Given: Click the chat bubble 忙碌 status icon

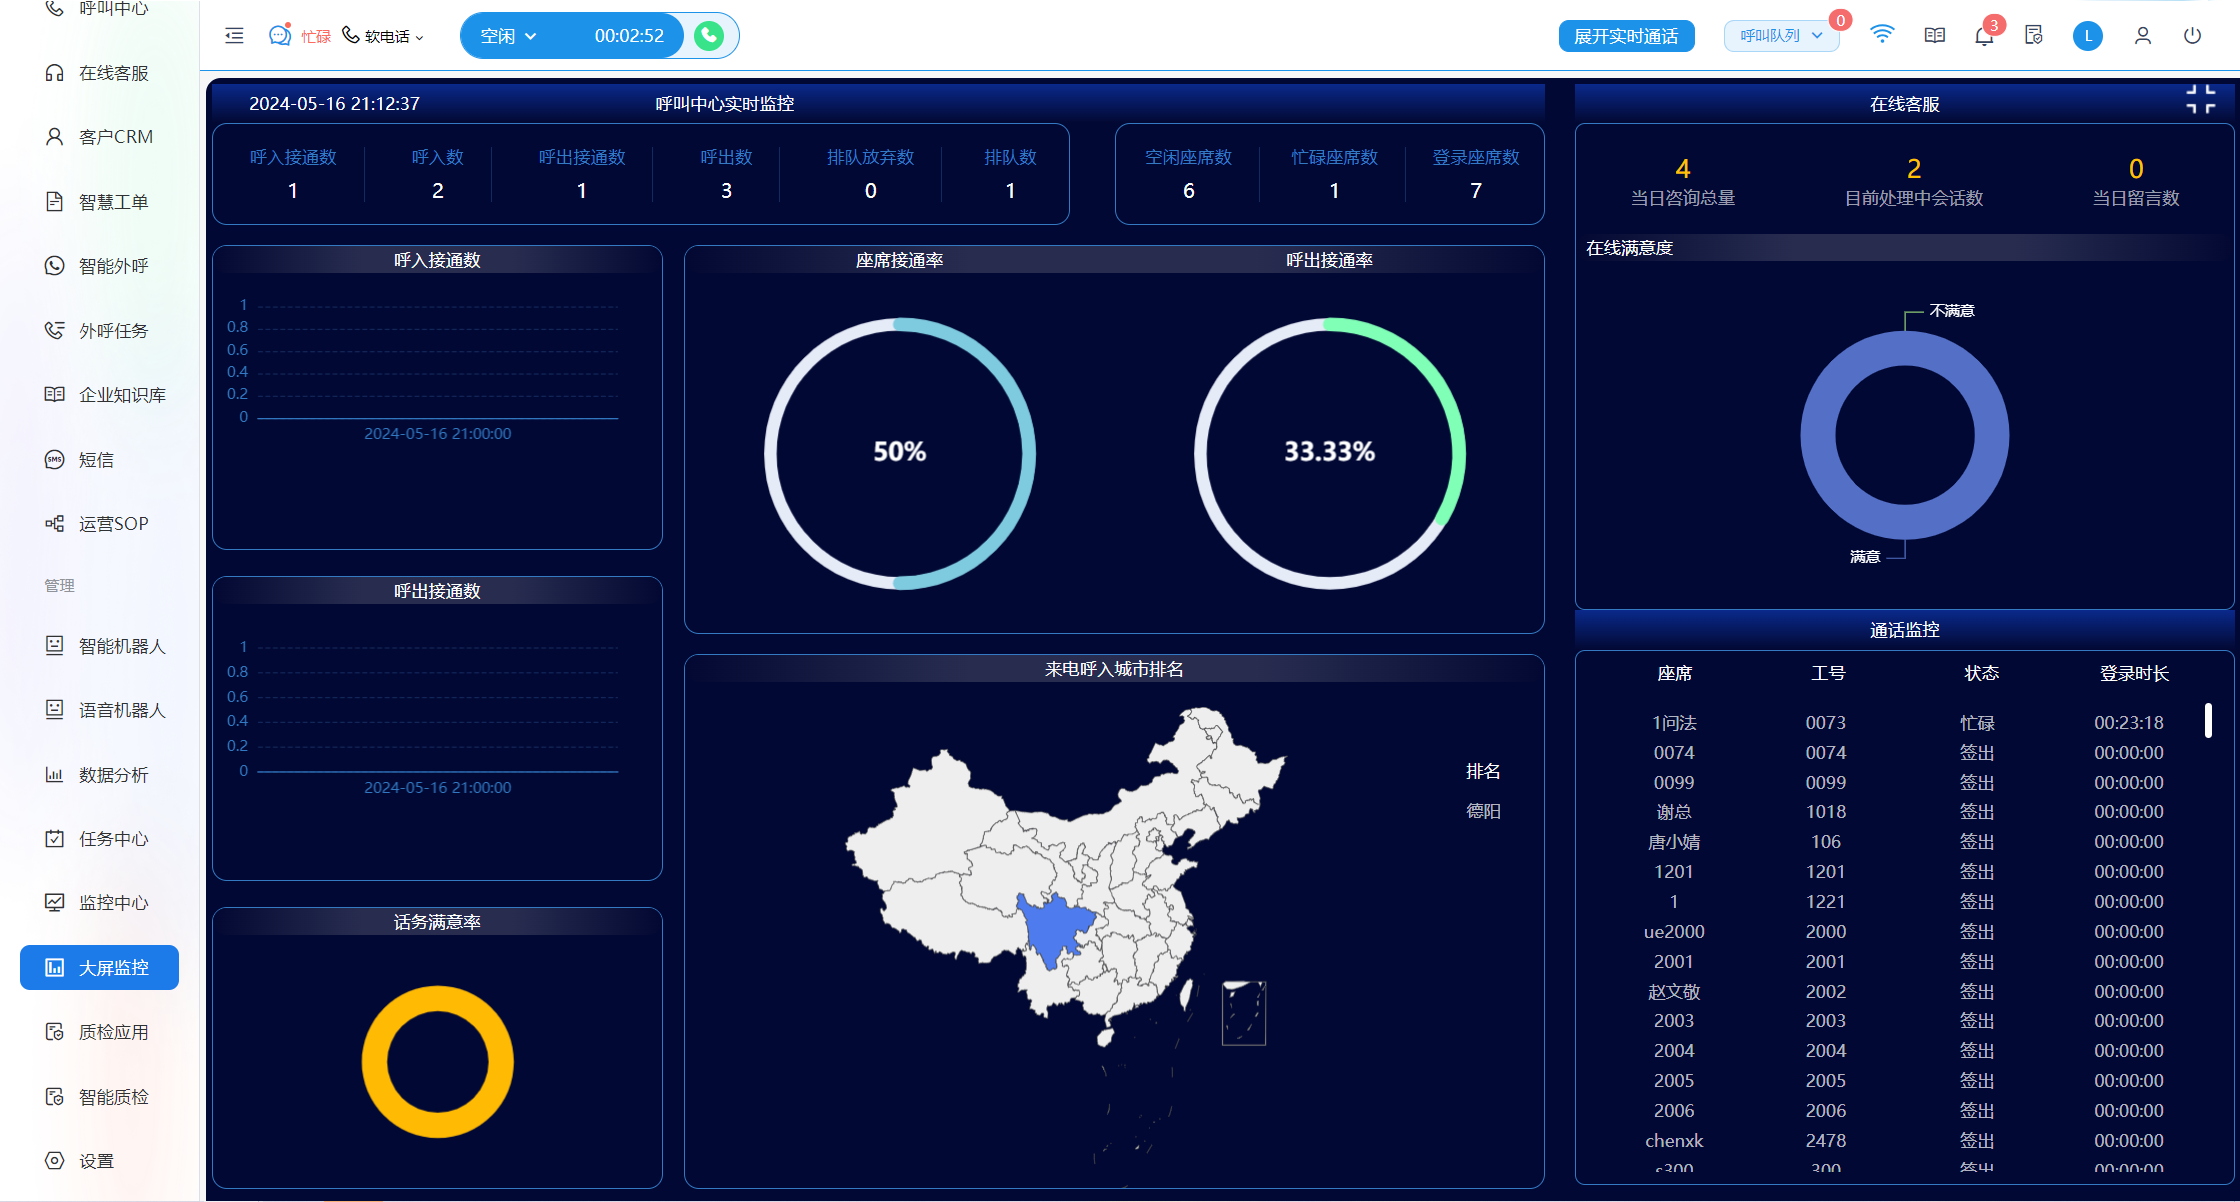Looking at the screenshot, I should (280, 35).
